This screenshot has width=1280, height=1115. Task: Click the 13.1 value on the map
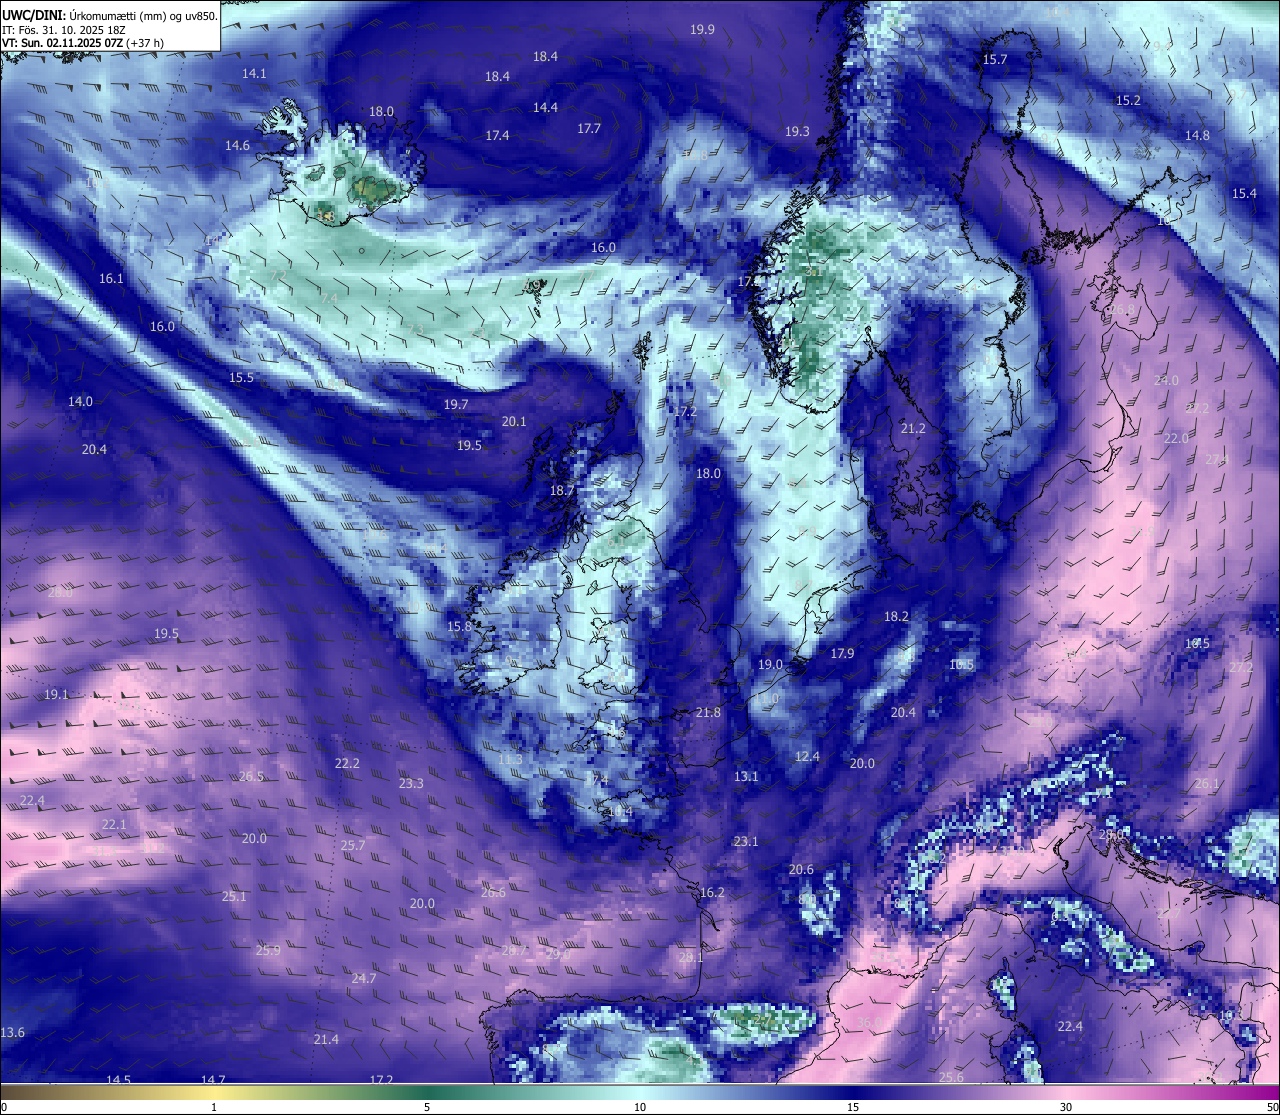746,777
